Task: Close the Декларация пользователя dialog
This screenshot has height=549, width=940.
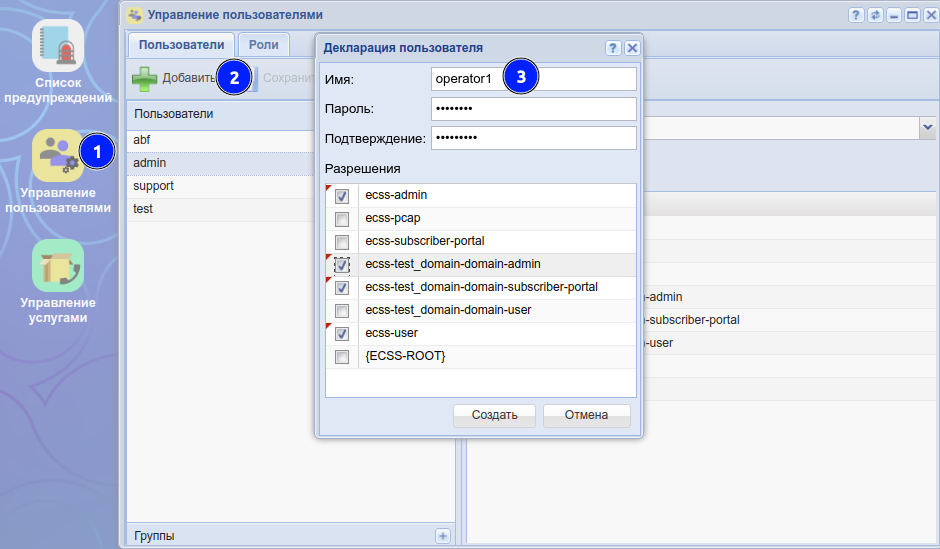Action: pyautogui.click(x=632, y=48)
